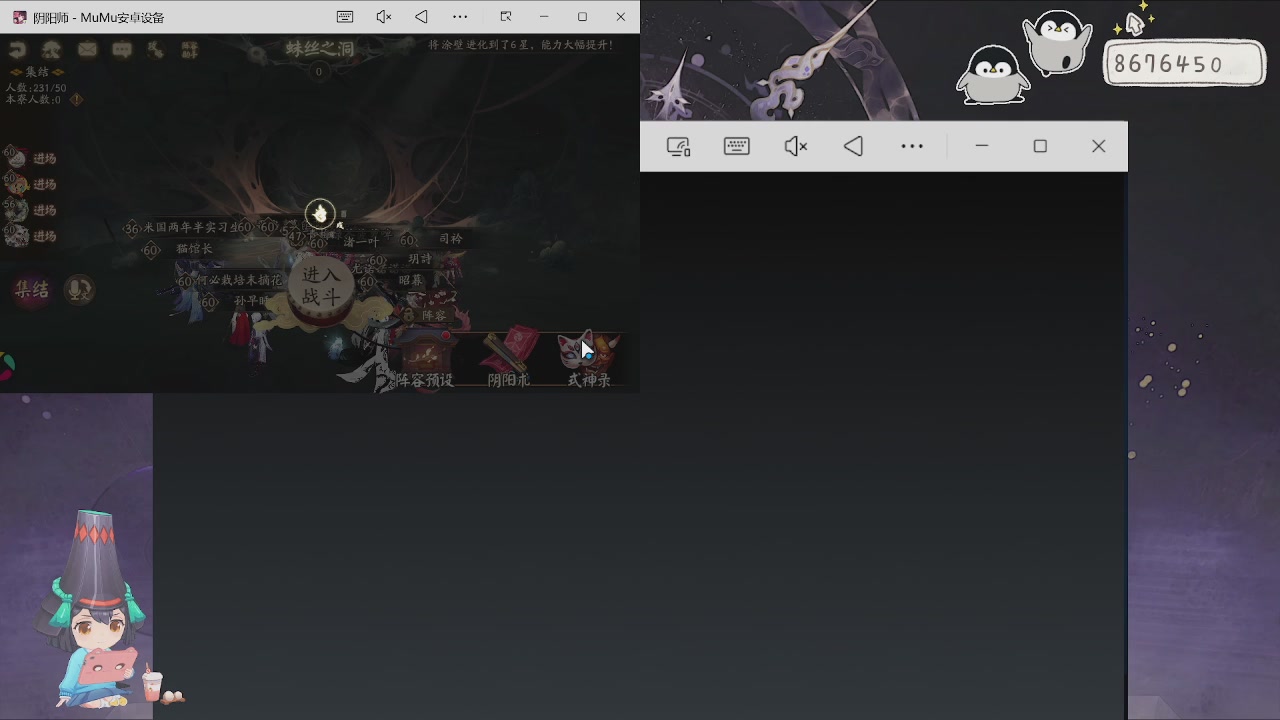Image resolution: width=1280 pixels, height=720 pixels.
Task: Open the chat speech bubble icon
Action: click(x=122, y=50)
